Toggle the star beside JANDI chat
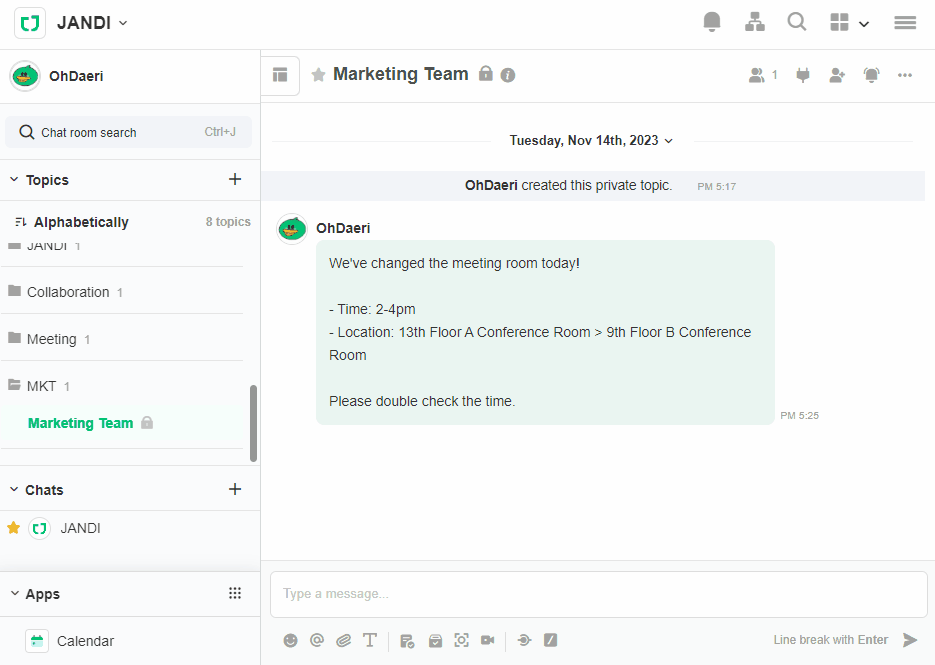This screenshot has width=935, height=665. 14,528
